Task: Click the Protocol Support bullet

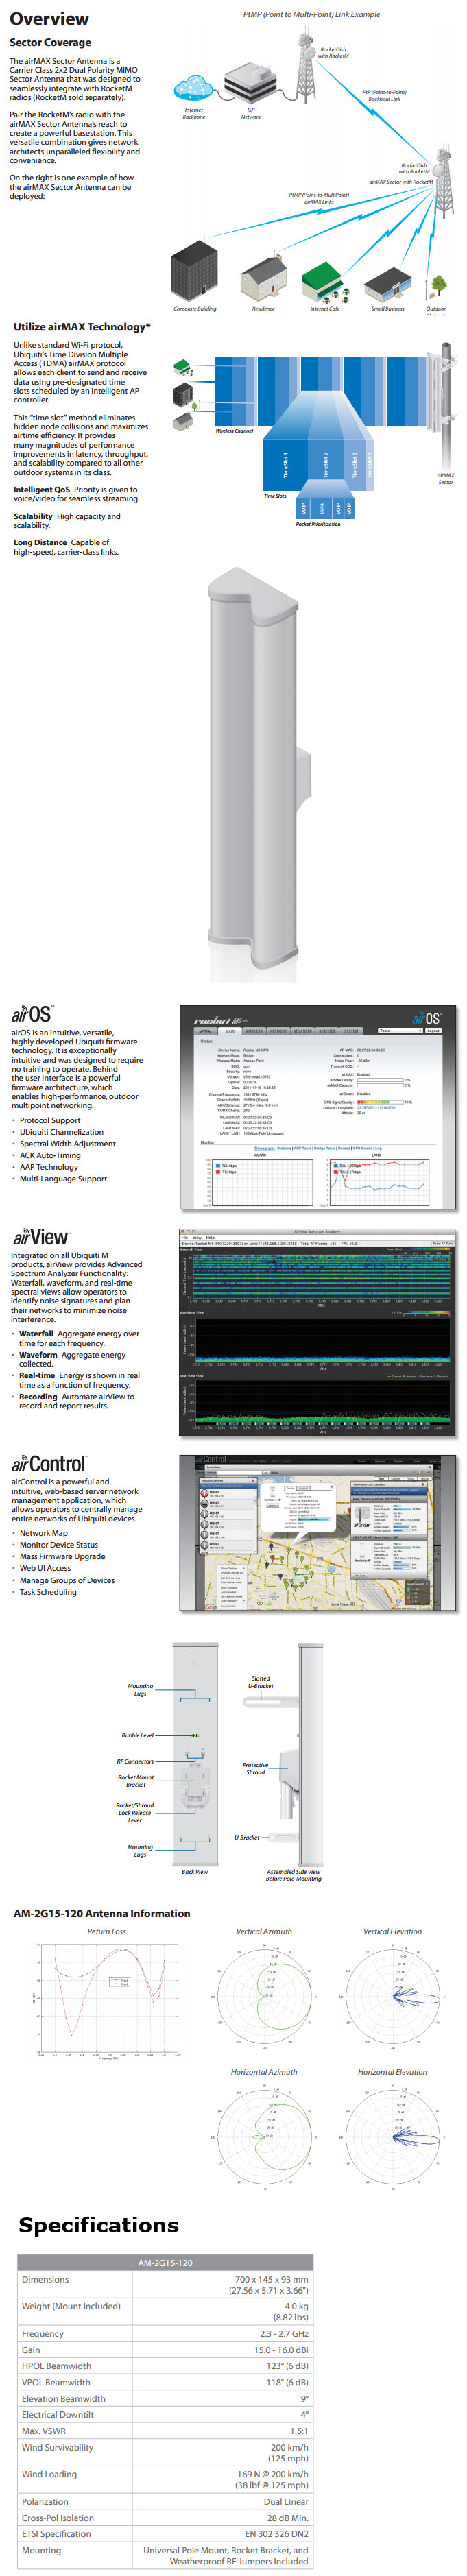Action: point(50,1120)
